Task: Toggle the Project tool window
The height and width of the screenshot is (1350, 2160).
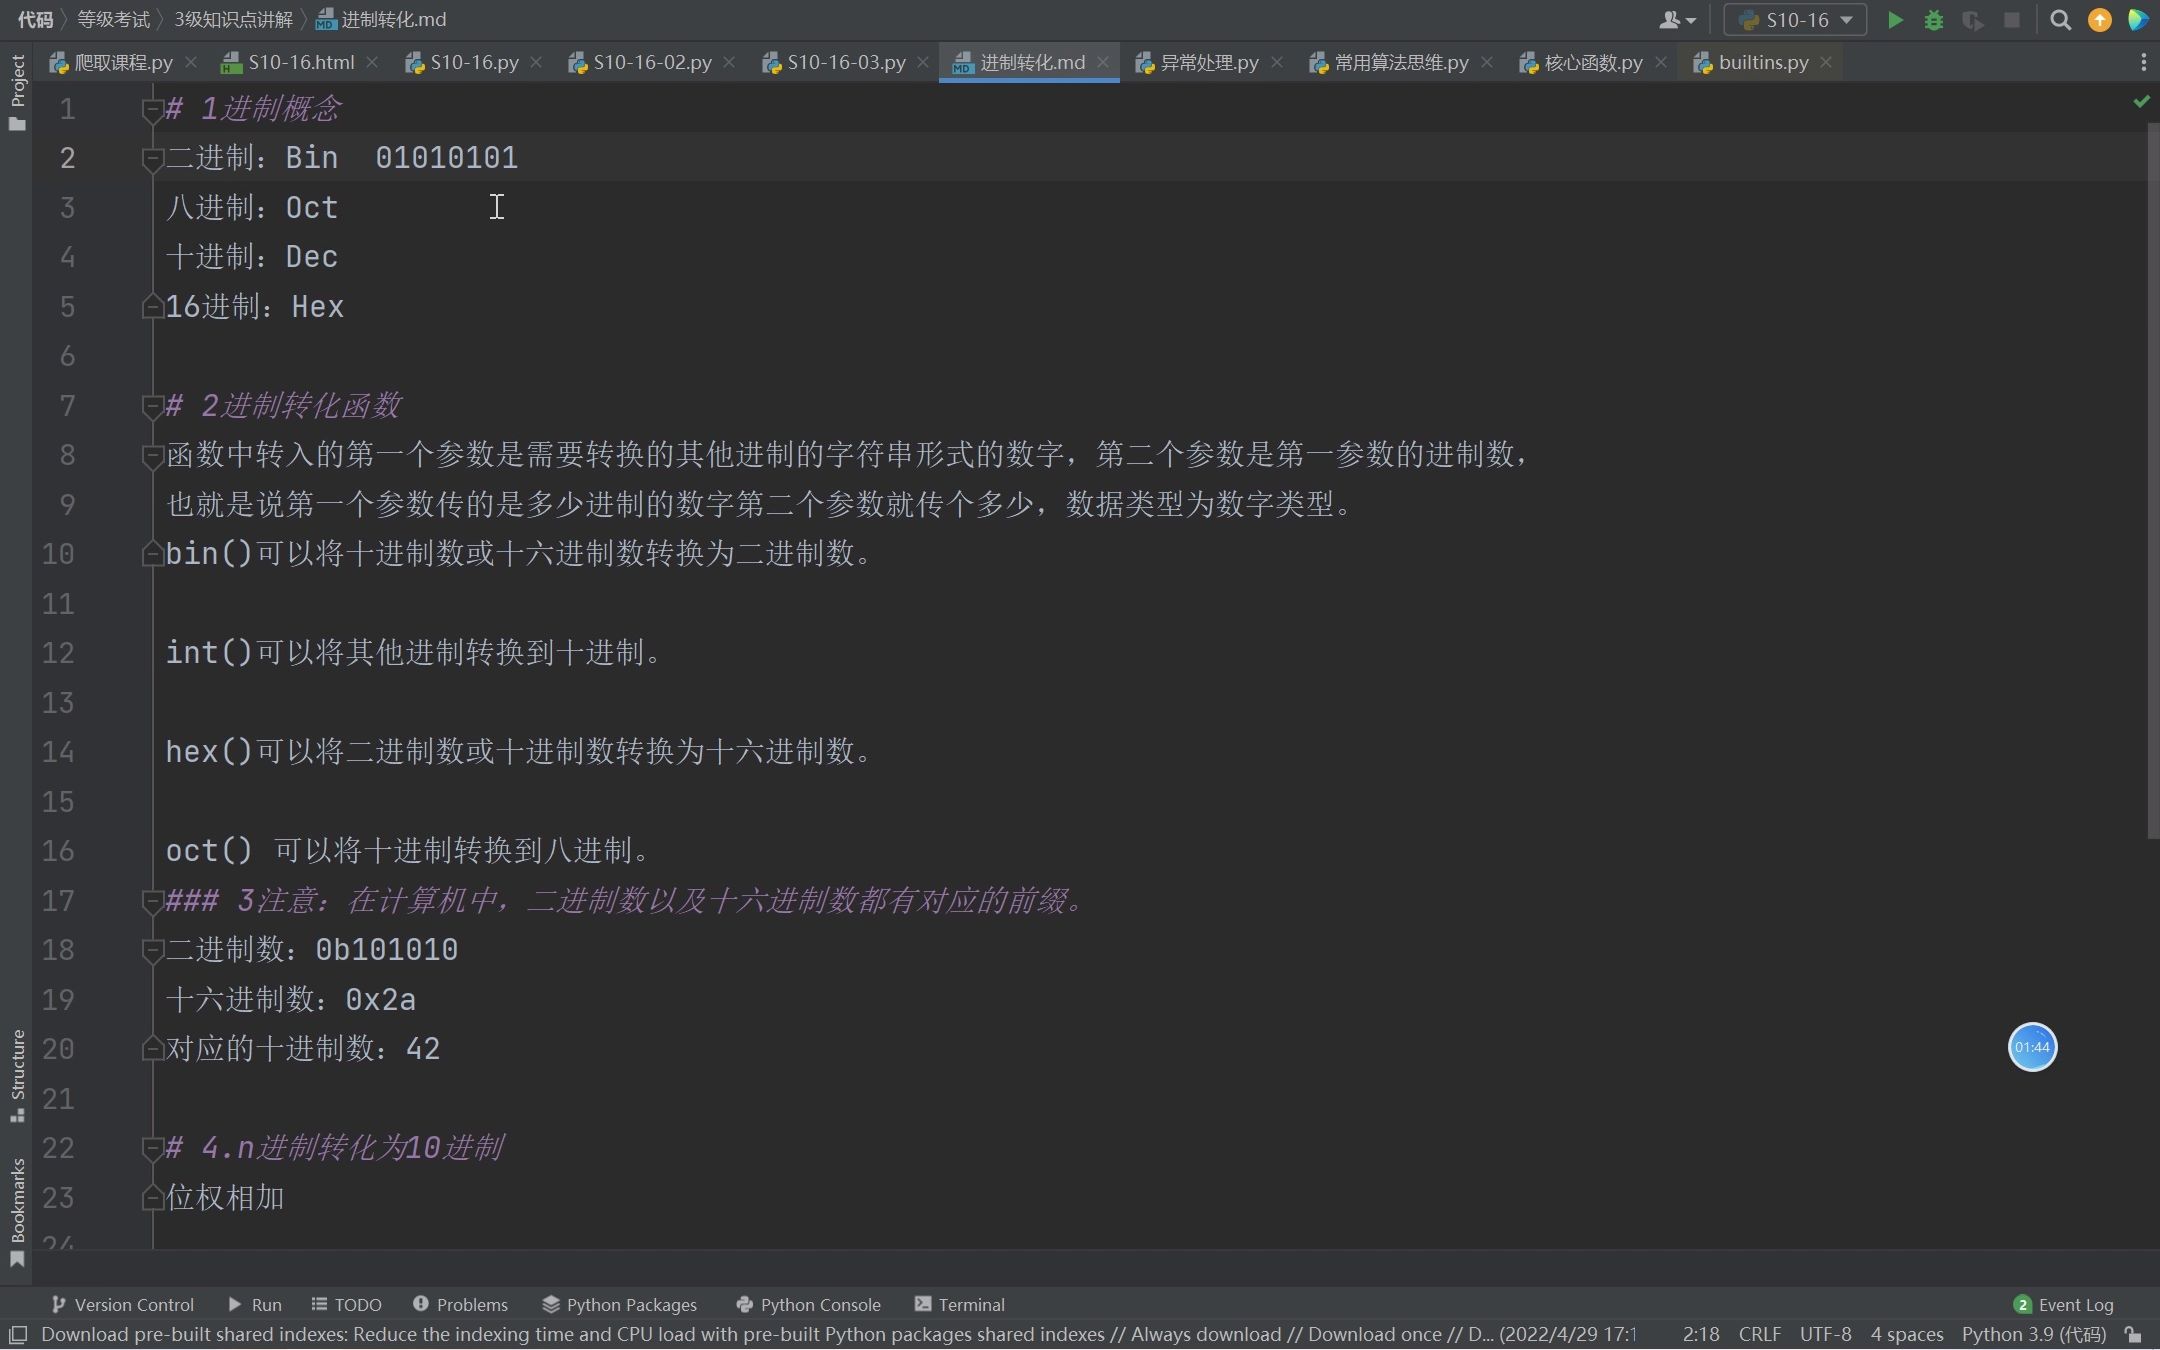Action: (17, 92)
